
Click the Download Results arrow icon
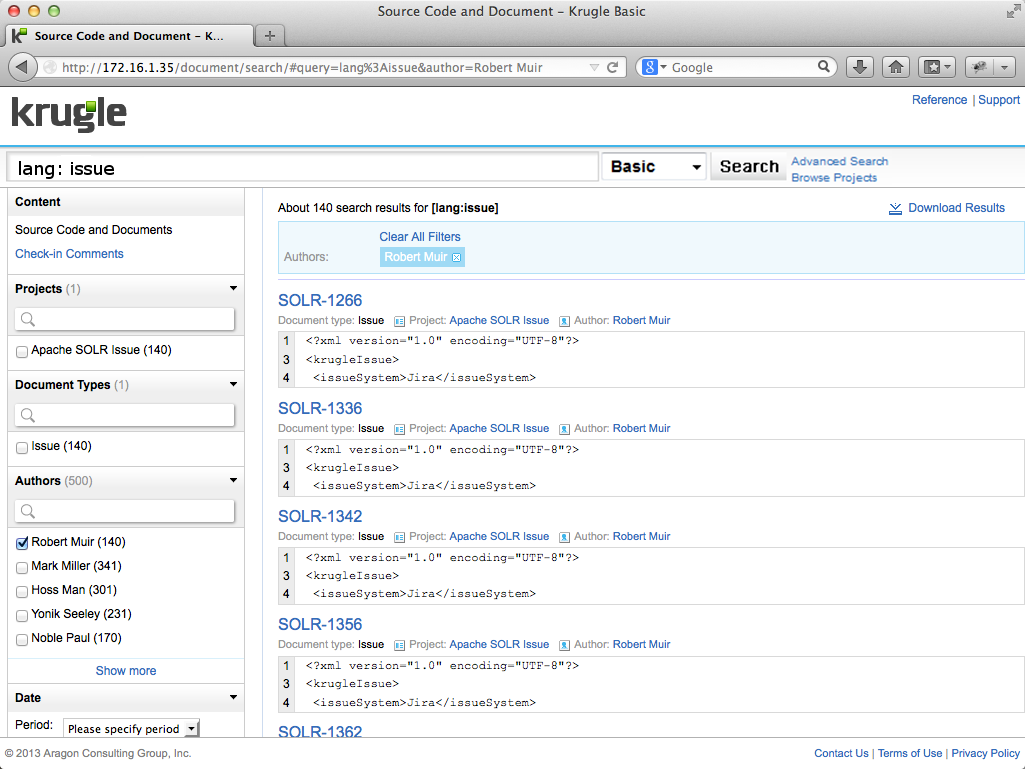pyautogui.click(x=895, y=209)
